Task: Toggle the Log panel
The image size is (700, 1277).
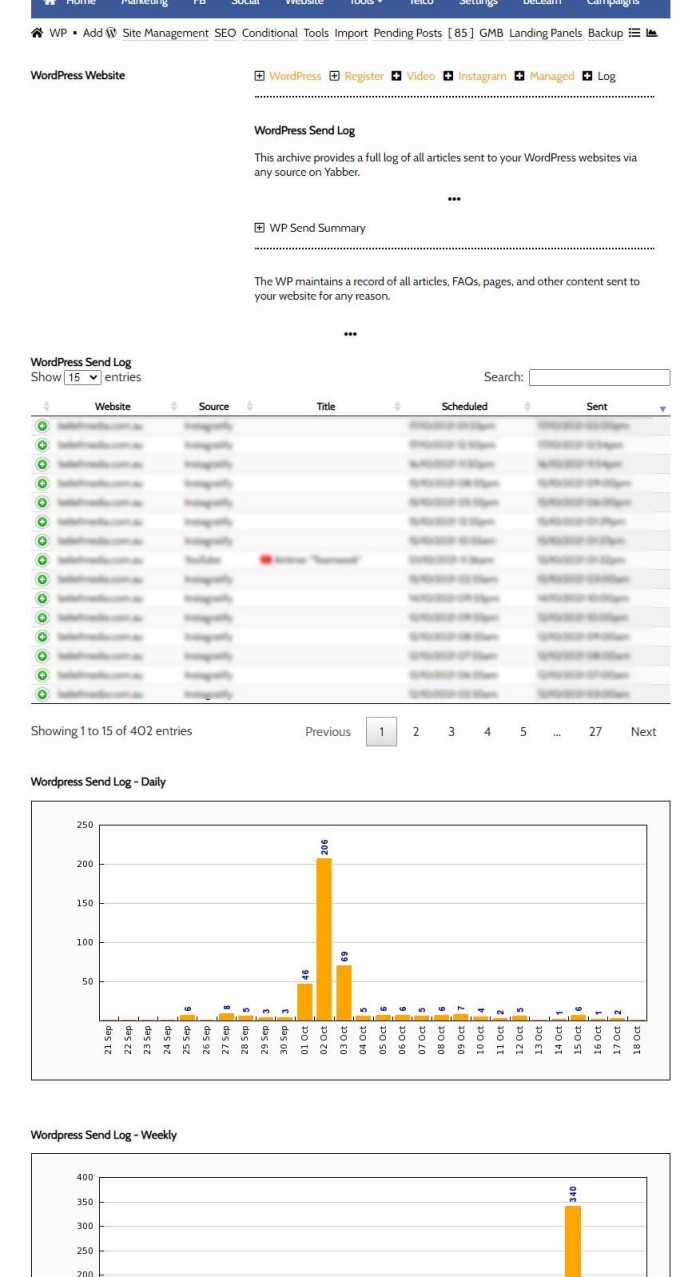Action: point(588,76)
